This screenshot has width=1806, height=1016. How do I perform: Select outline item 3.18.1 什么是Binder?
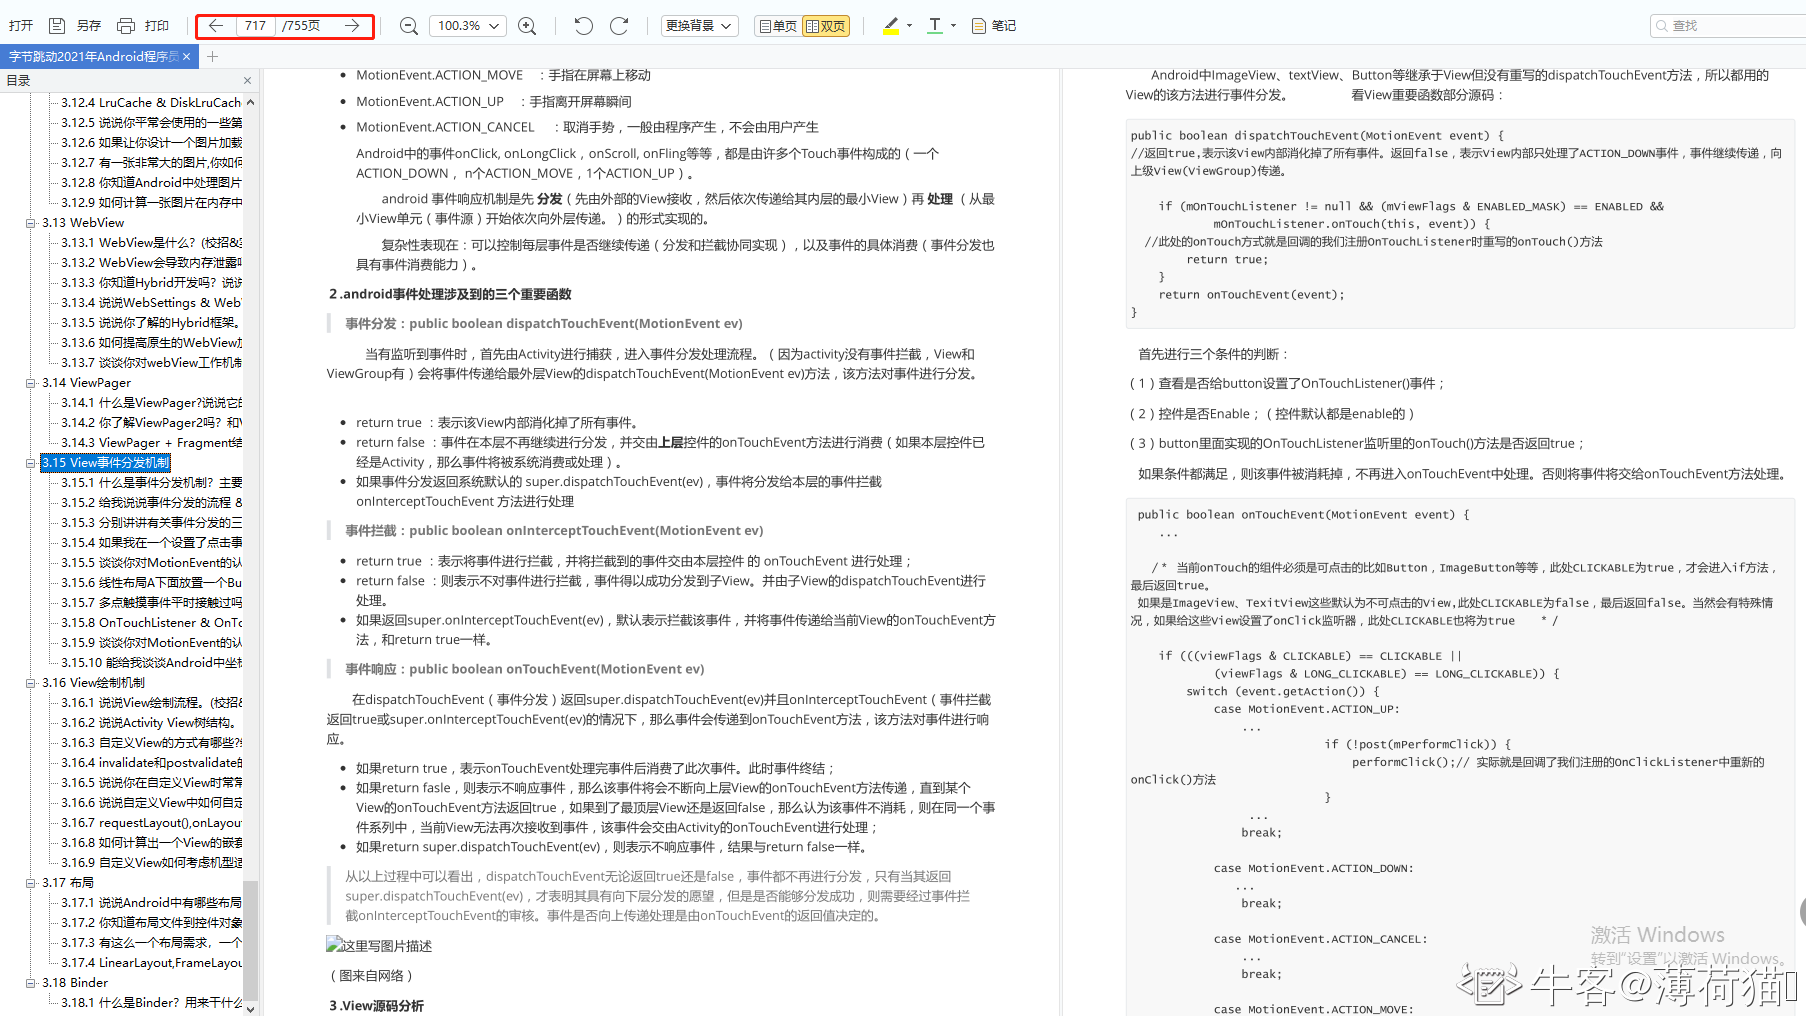151,1003
